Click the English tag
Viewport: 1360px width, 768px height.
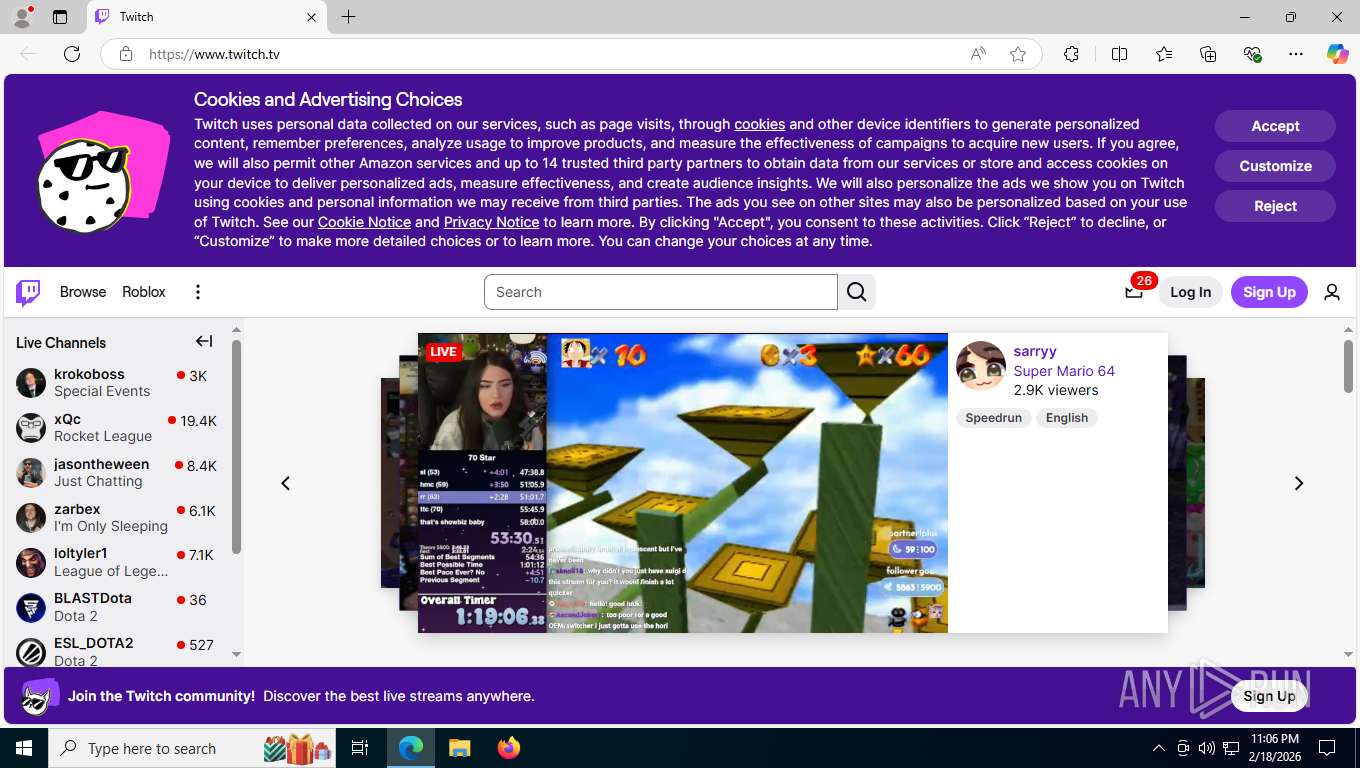point(1067,418)
